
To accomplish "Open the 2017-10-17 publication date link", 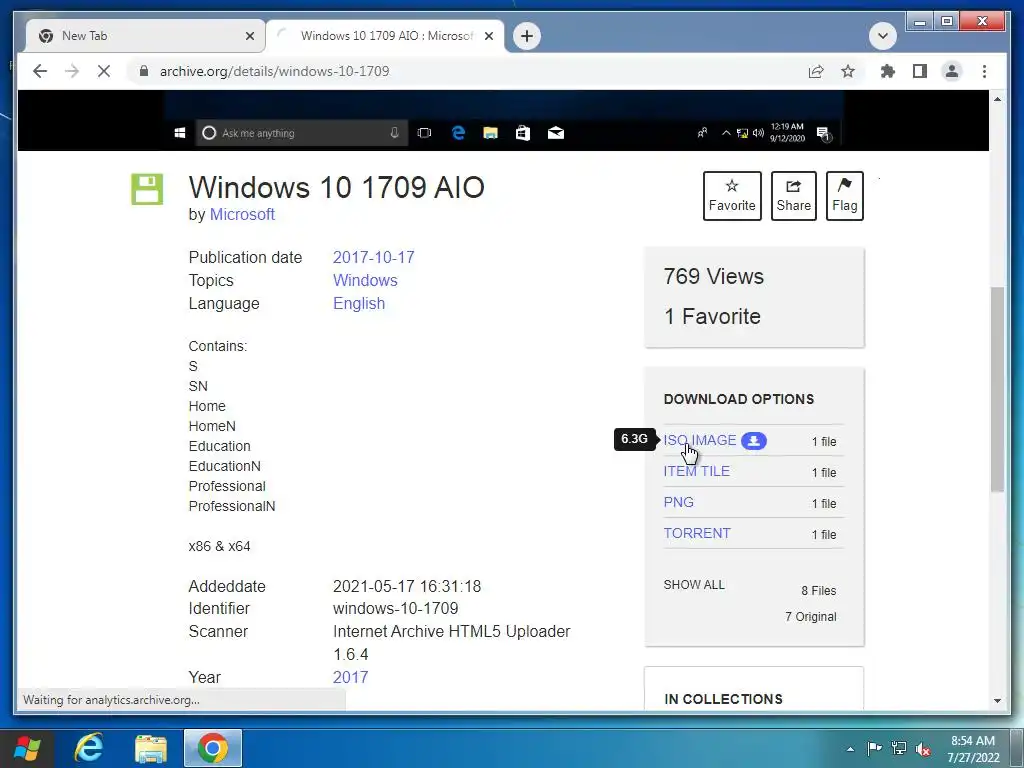I will 374,257.
